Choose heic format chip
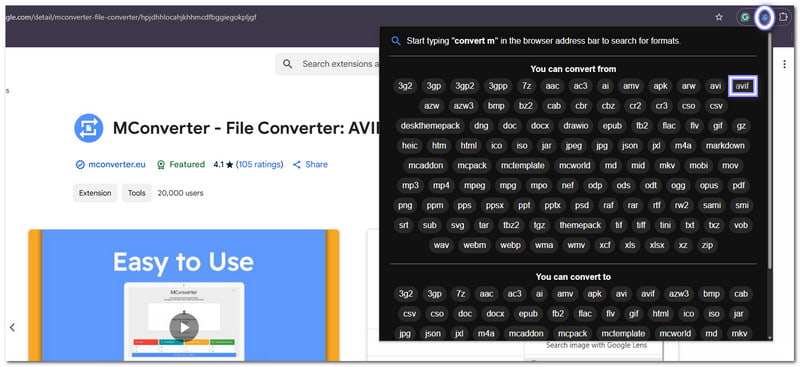The height and width of the screenshot is (367, 800). (x=410, y=145)
